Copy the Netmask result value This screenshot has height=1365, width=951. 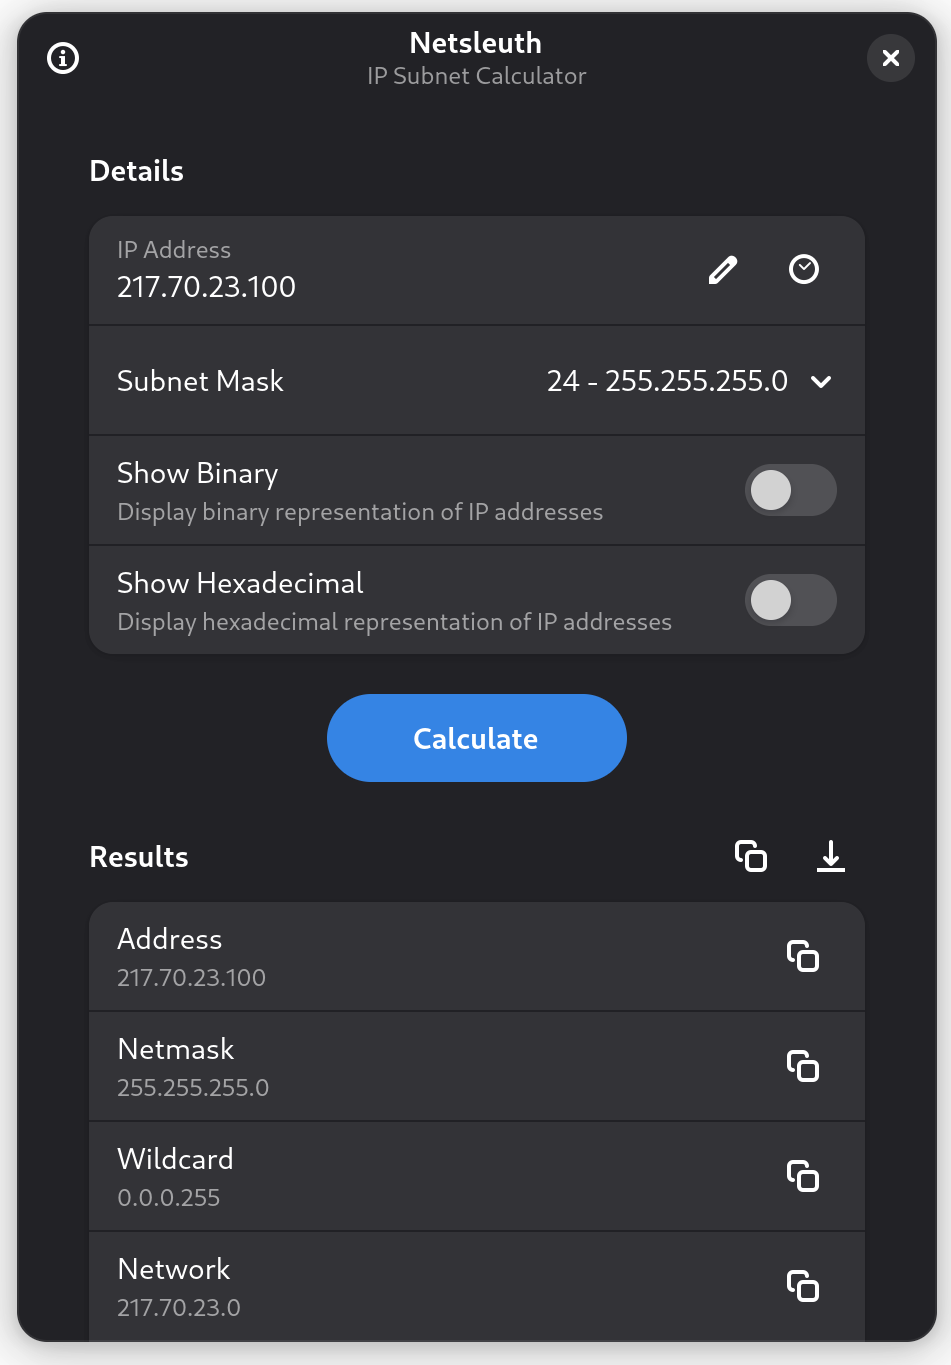click(x=803, y=1067)
